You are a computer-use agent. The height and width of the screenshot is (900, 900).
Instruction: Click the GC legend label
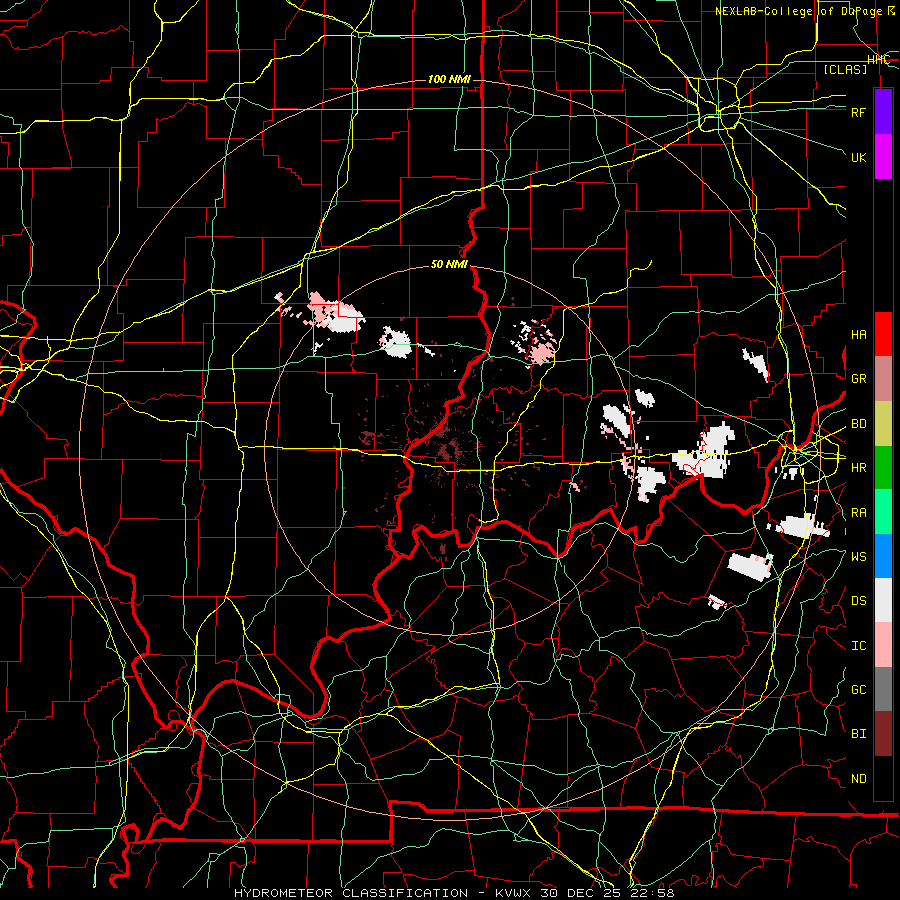(x=859, y=690)
